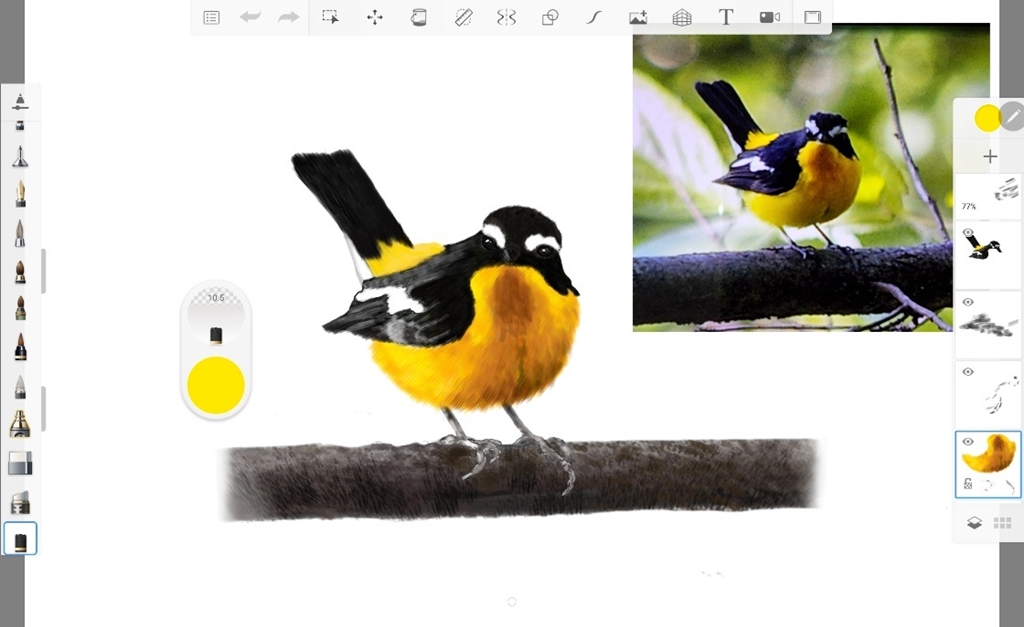This screenshot has width=1024, height=627.
Task: Open the layer stack editor icon
Action: (x=974, y=523)
